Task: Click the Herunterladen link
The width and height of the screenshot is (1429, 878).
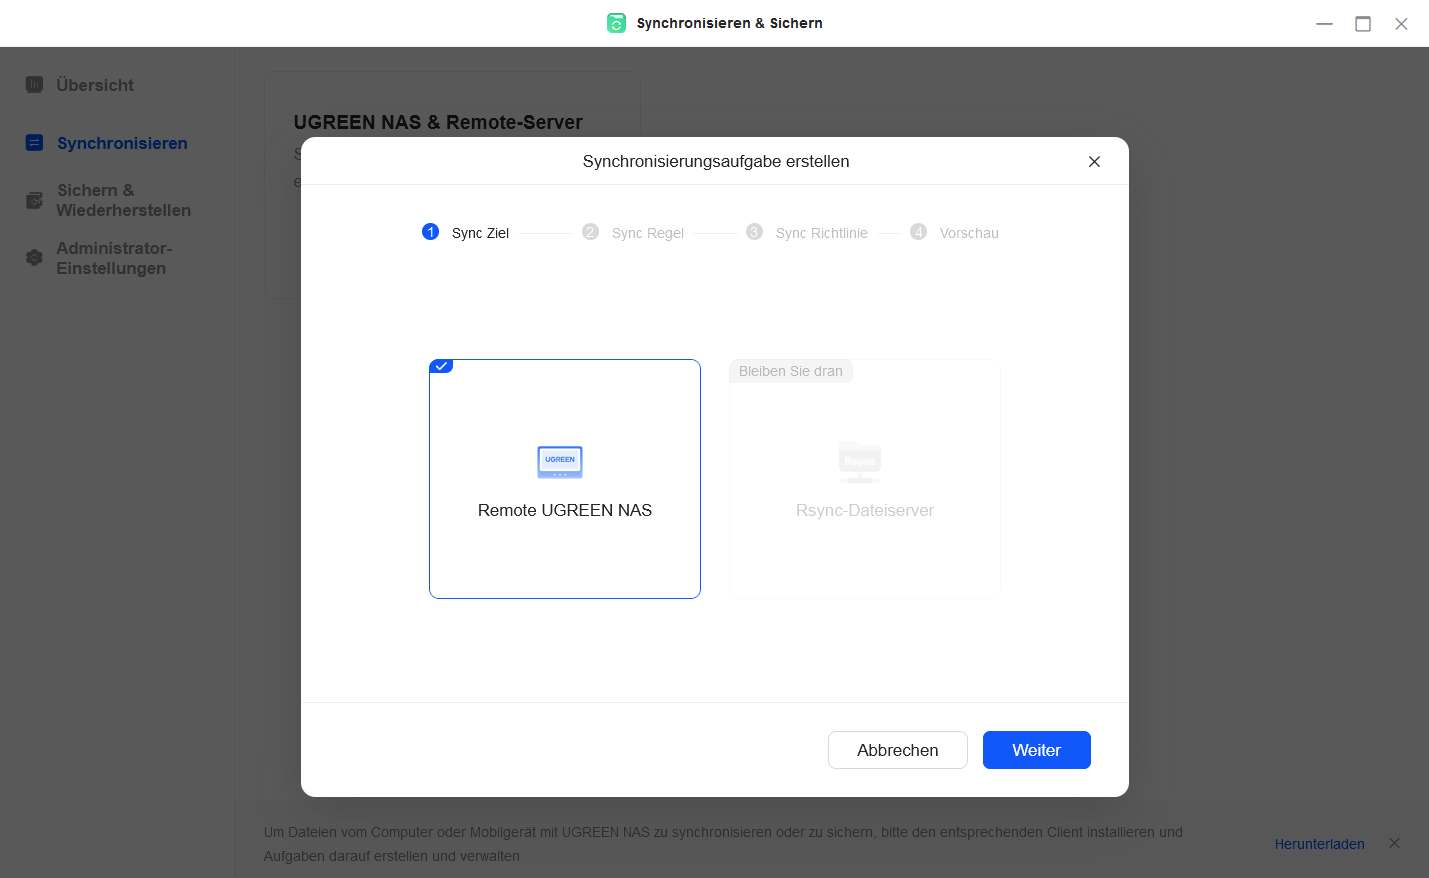Action: (x=1319, y=844)
